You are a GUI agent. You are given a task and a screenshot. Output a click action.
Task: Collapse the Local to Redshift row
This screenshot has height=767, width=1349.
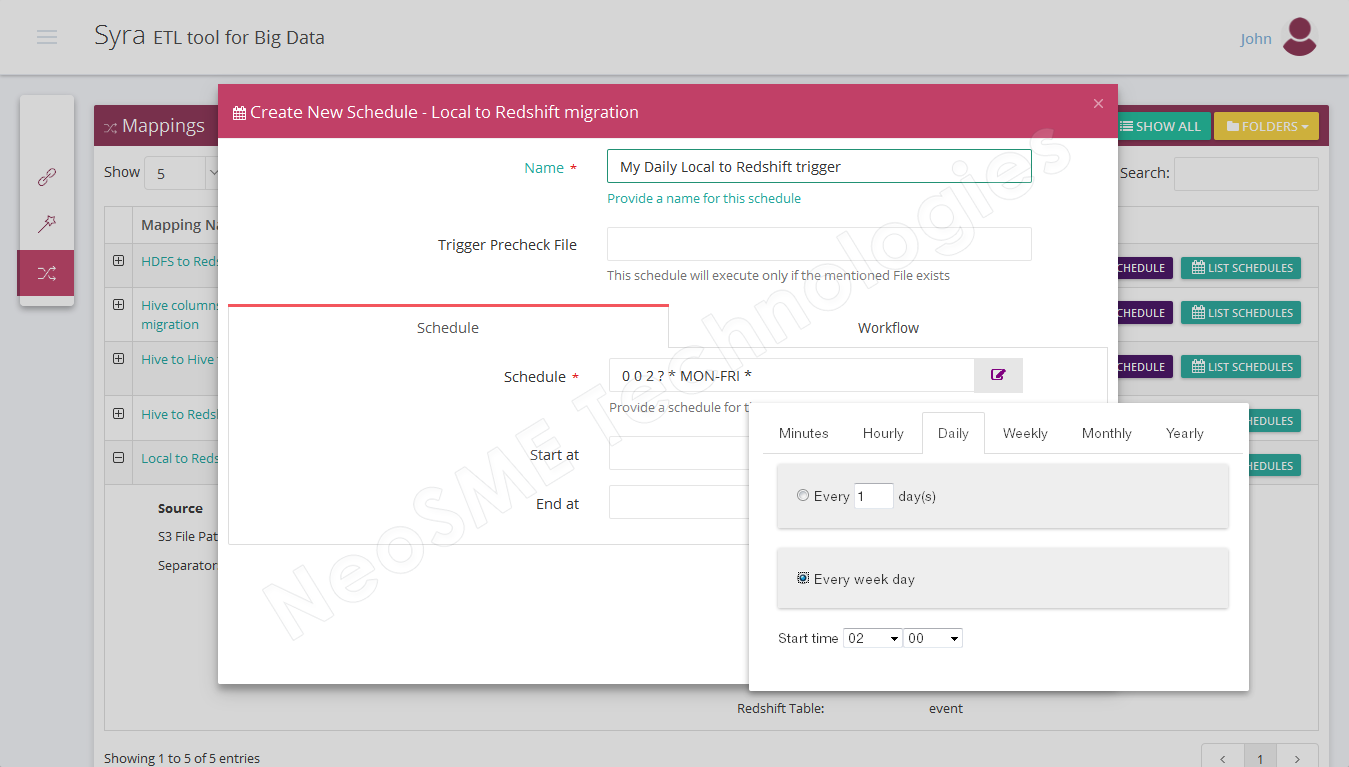[x=119, y=458]
